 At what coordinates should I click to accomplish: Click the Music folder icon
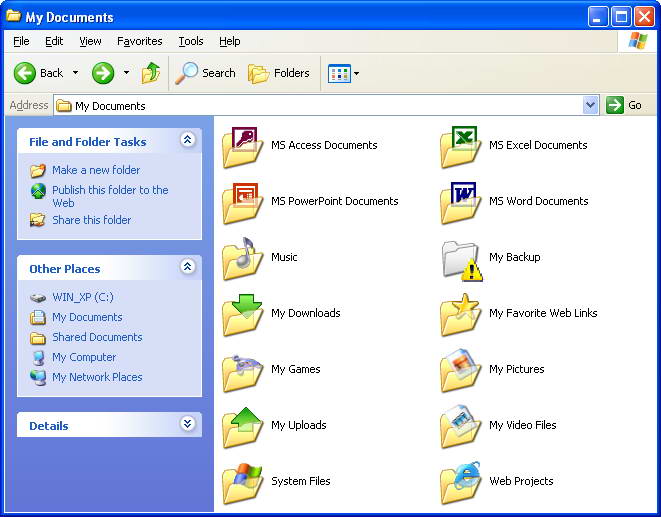242,258
